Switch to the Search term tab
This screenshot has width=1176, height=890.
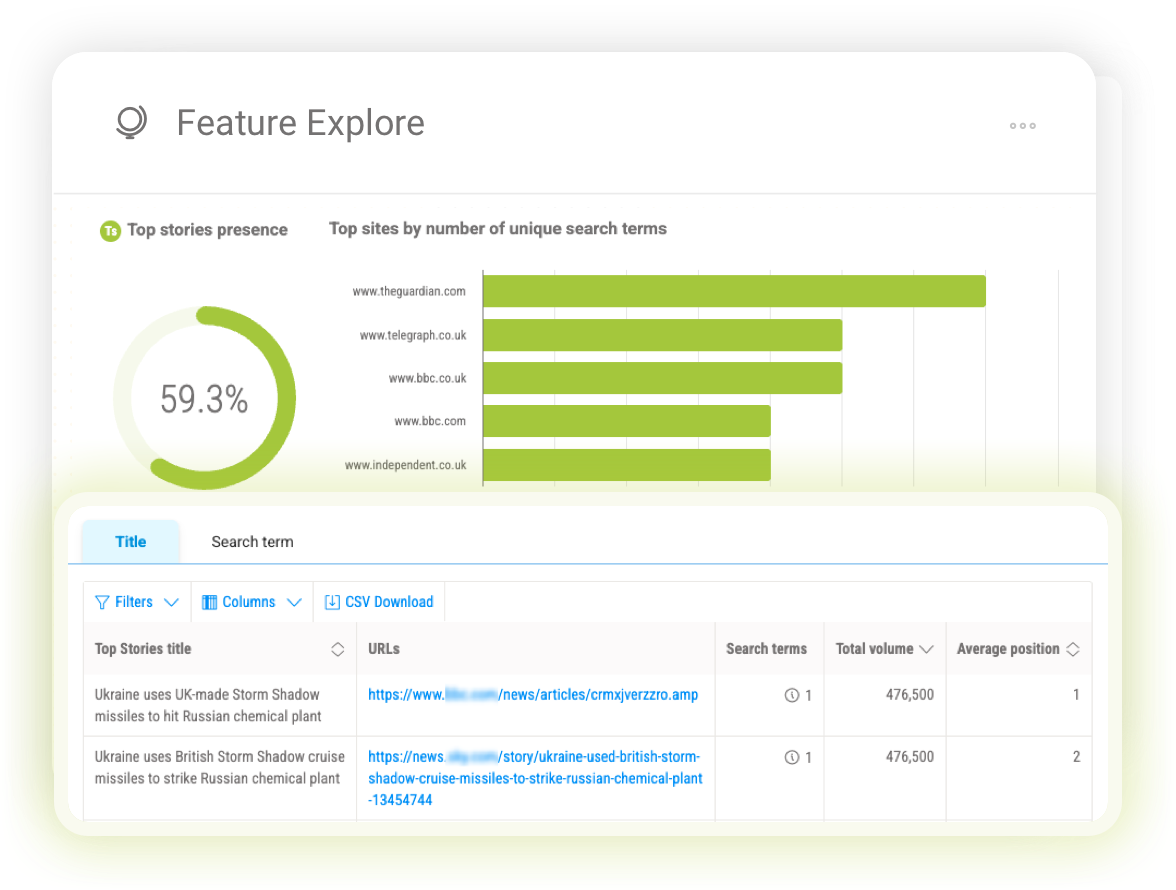252,541
